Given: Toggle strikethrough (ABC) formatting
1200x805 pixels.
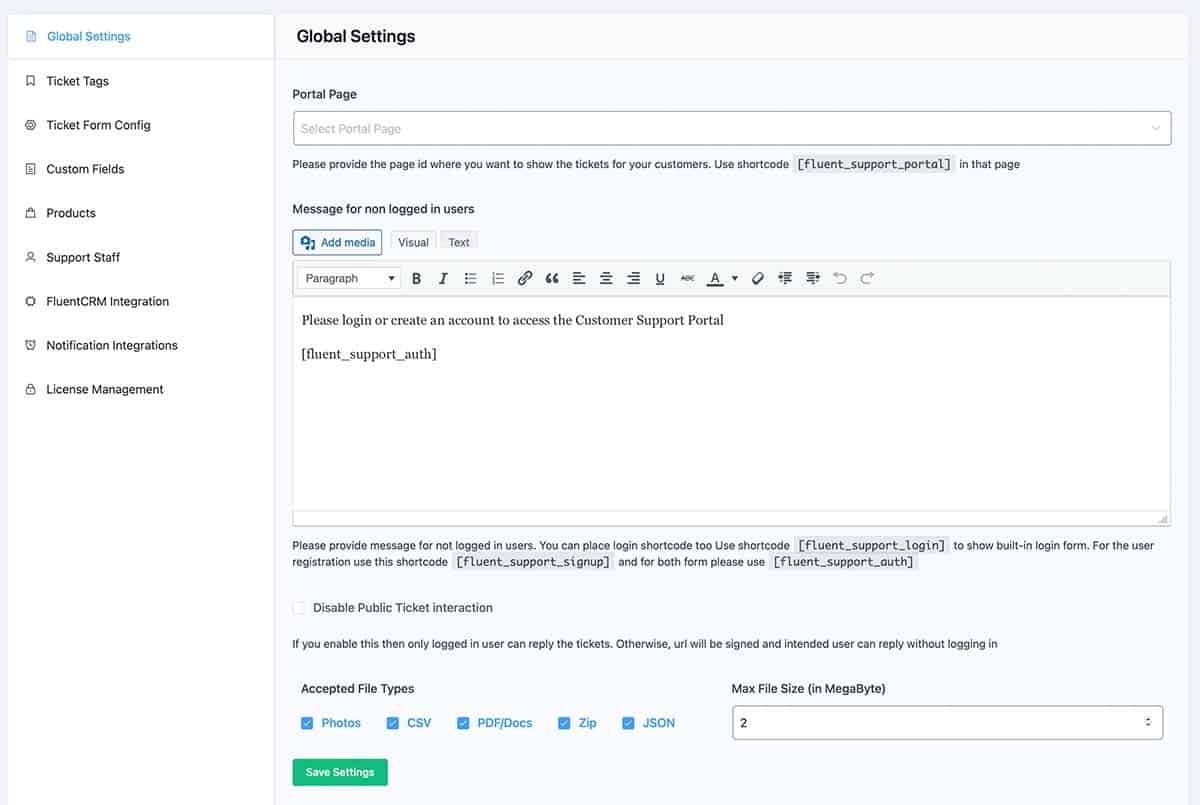Looking at the screenshot, I should point(687,279).
